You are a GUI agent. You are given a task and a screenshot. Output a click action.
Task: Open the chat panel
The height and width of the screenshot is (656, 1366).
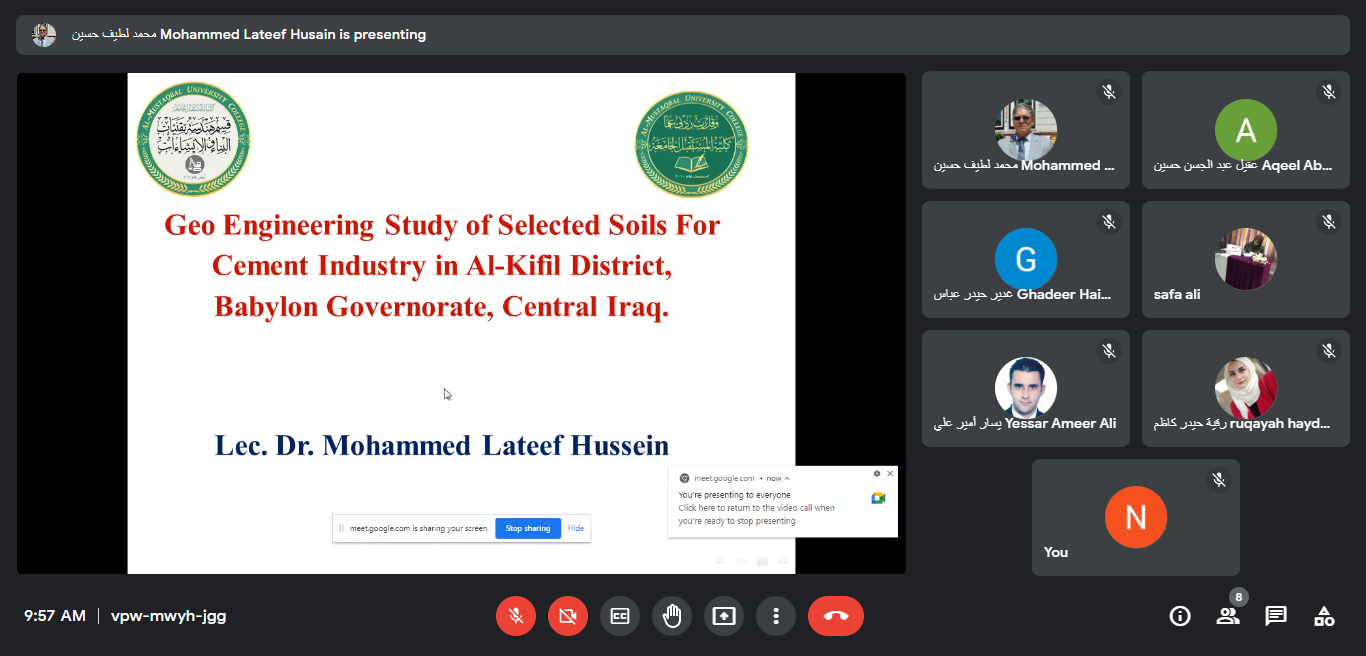tap(1276, 616)
